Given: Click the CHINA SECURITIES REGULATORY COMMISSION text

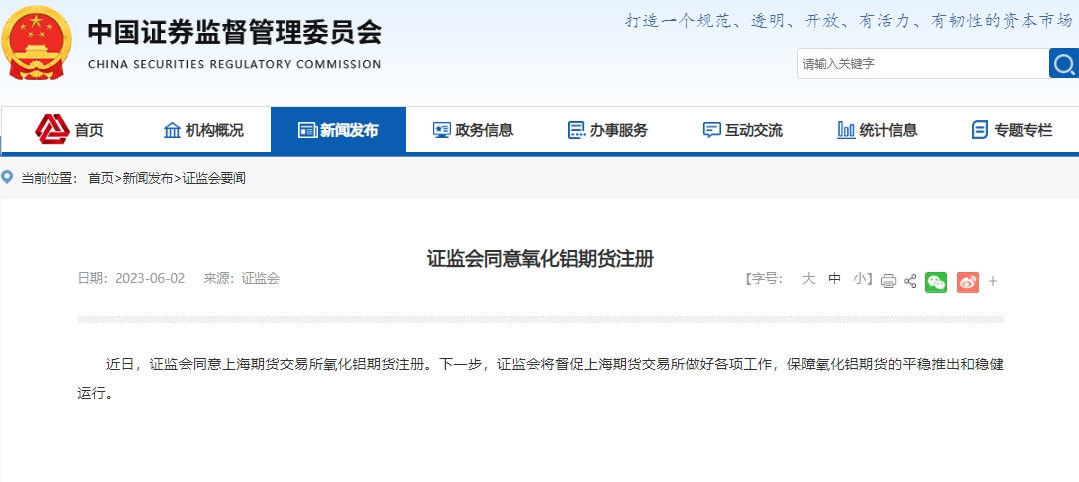Looking at the screenshot, I should tap(235, 64).
